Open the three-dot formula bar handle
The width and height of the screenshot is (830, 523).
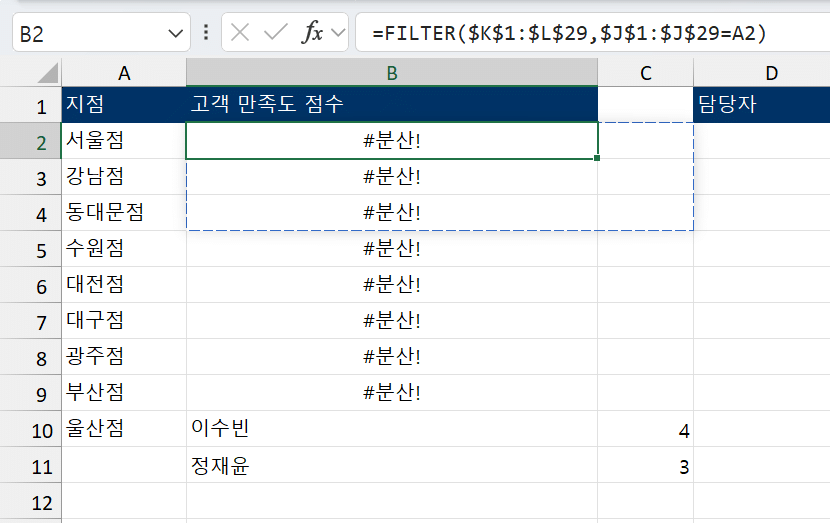tap(206, 33)
